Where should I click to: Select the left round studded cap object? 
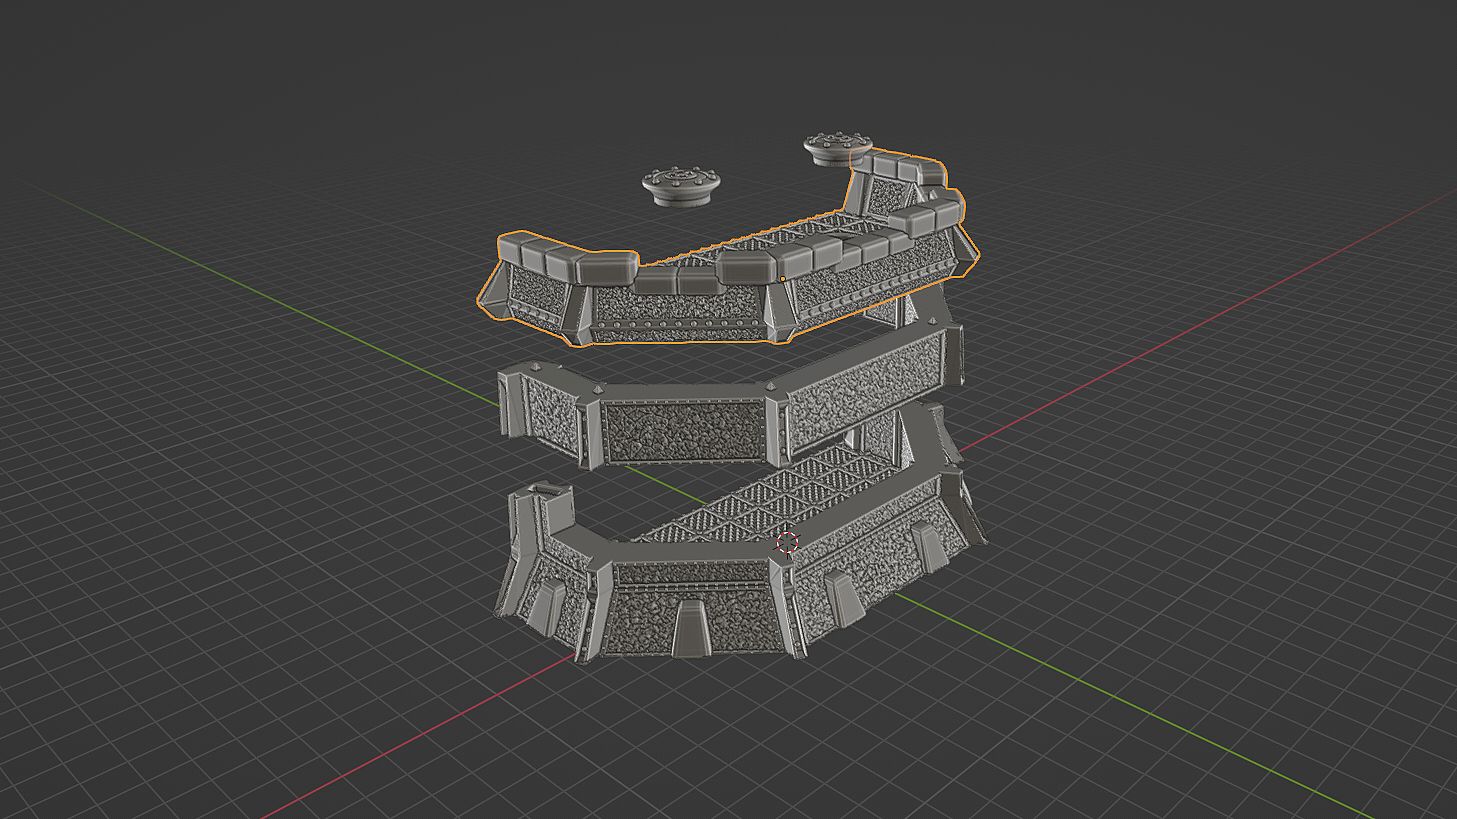tap(680, 186)
